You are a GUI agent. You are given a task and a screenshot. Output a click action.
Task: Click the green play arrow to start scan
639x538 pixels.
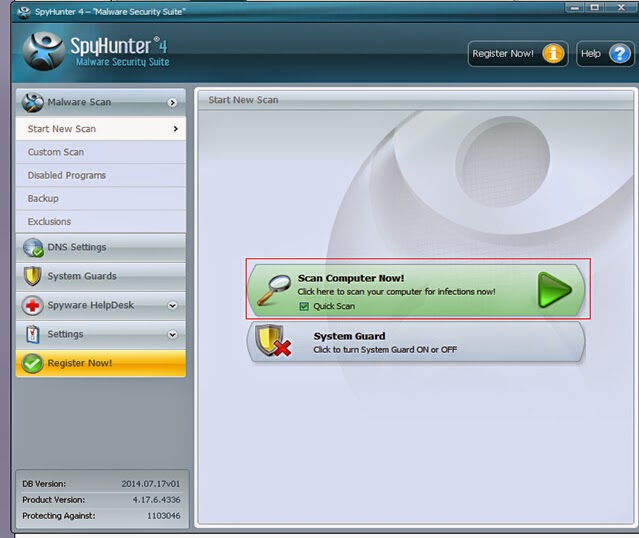(555, 290)
